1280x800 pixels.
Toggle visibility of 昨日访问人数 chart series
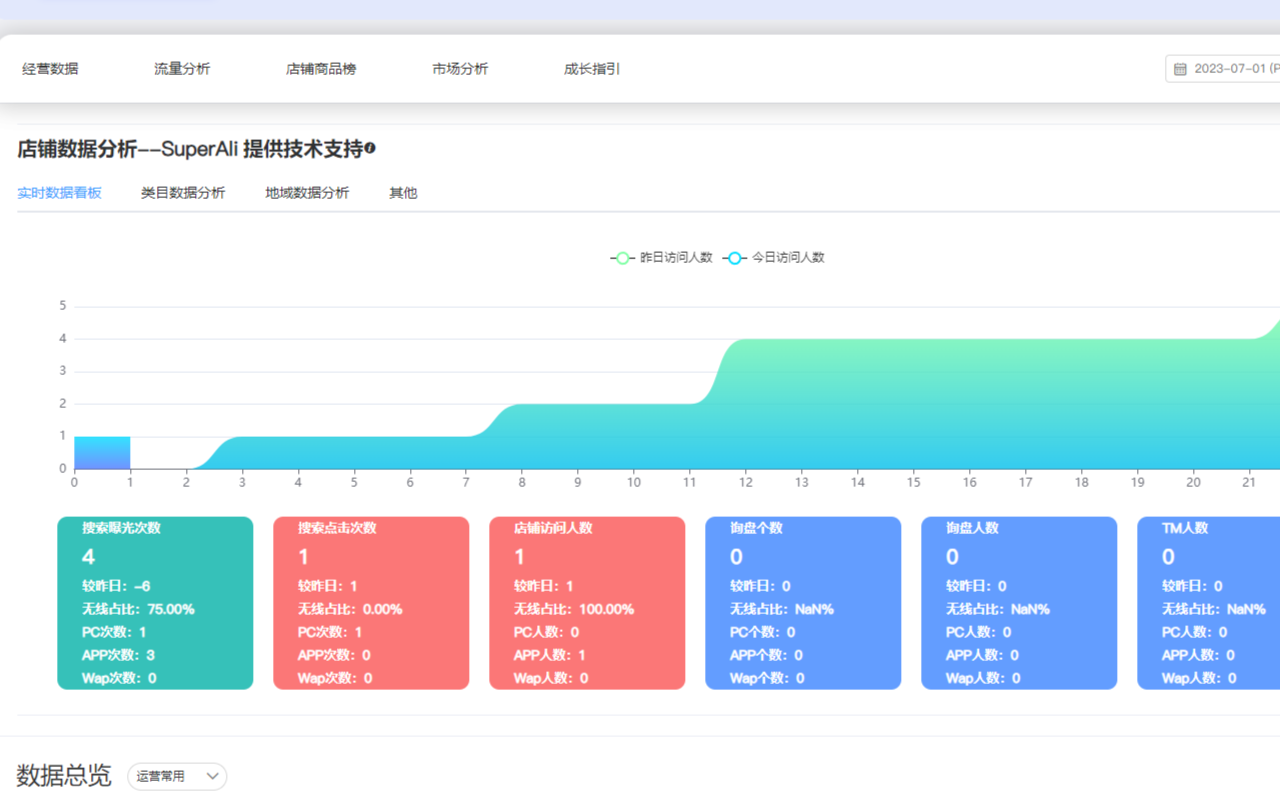[665, 257]
